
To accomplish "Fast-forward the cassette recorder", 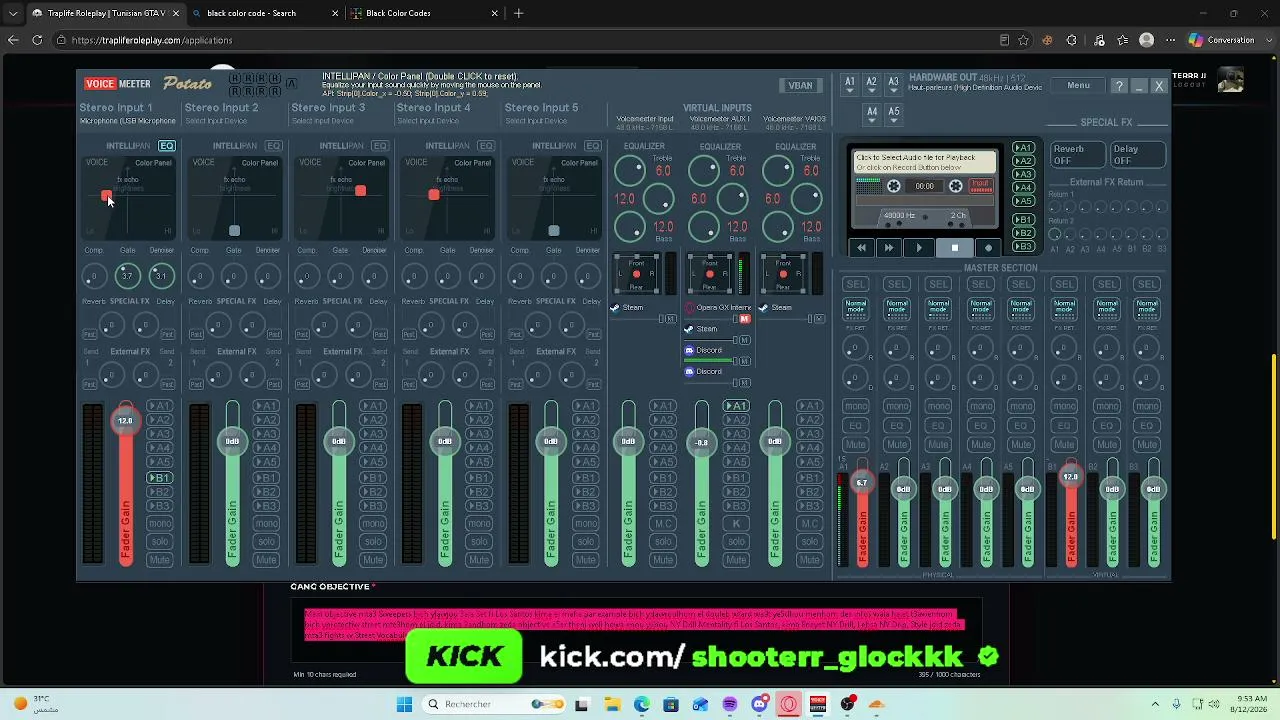I will tap(888, 248).
